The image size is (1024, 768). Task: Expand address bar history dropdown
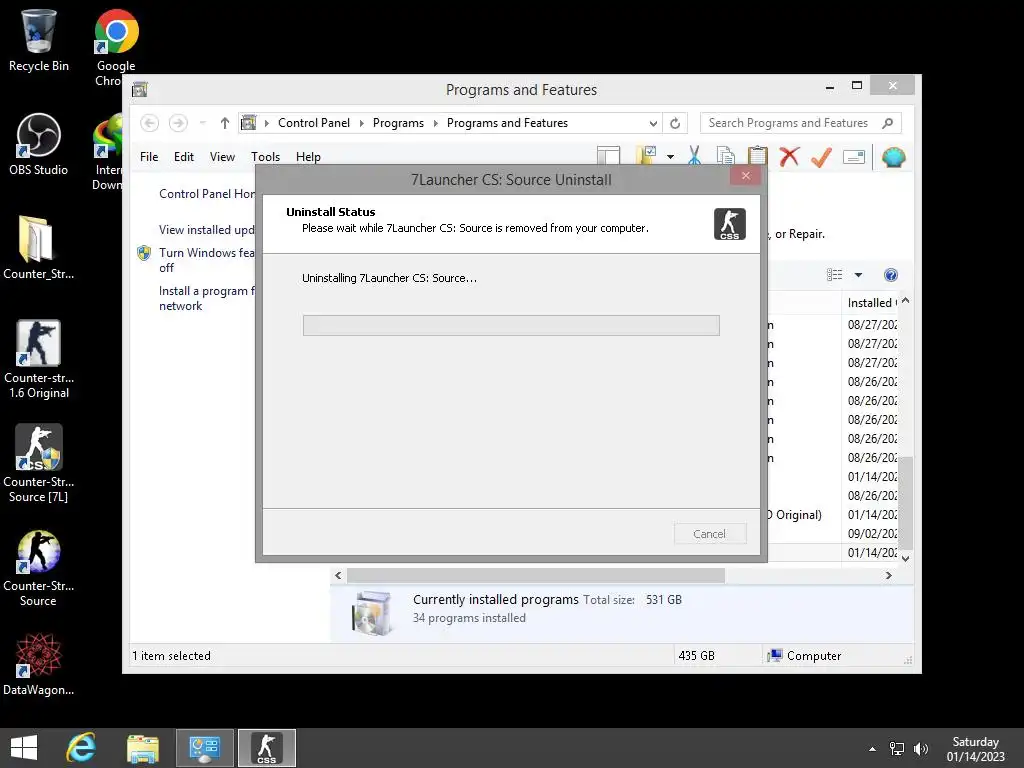click(653, 123)
